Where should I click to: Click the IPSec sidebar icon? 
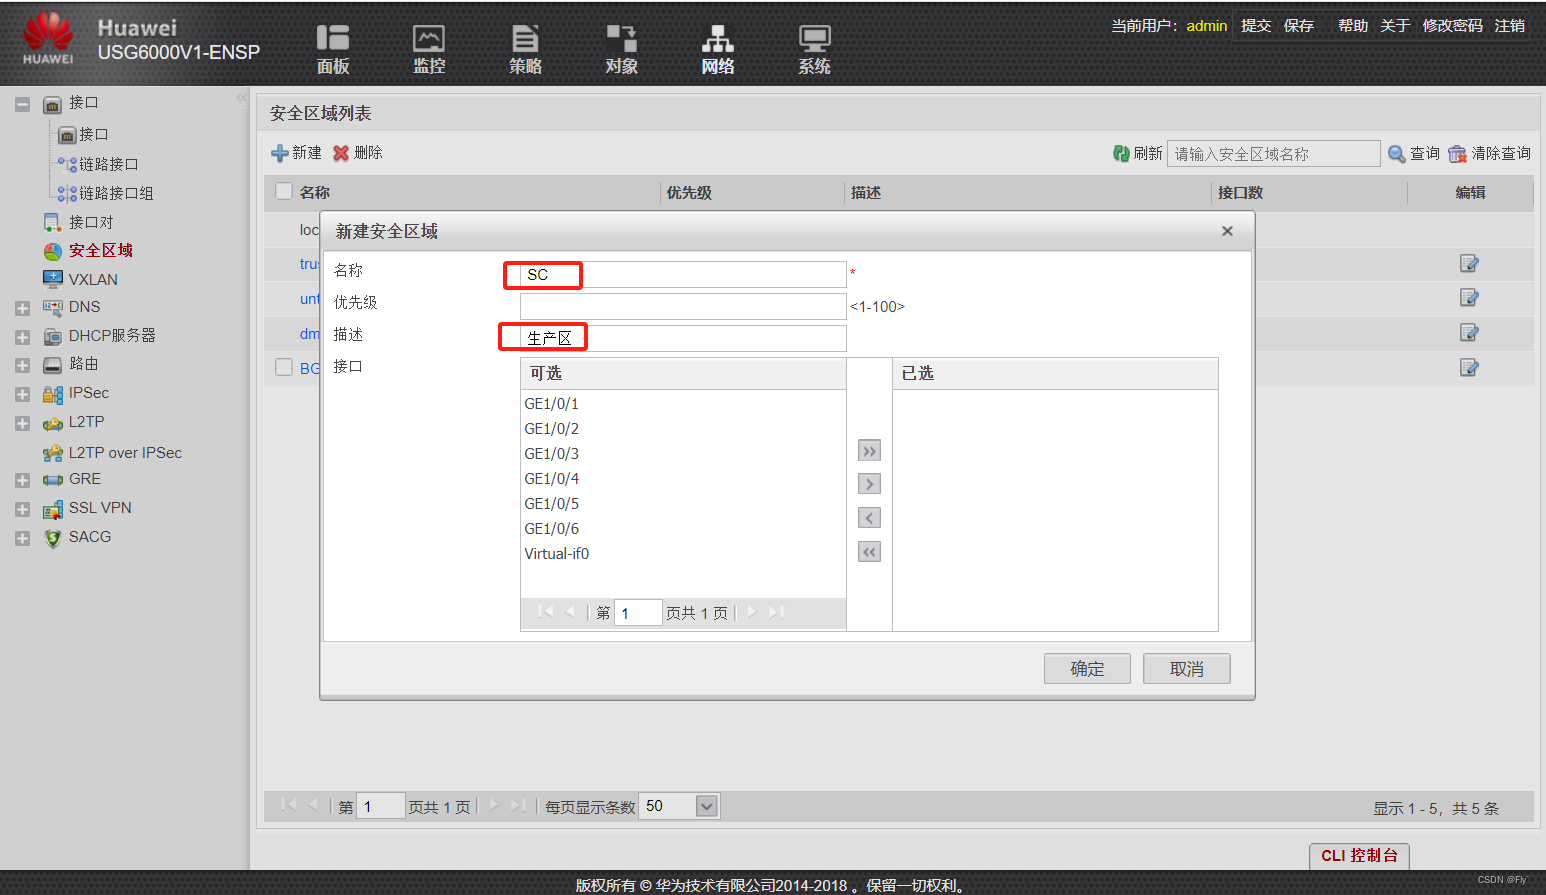tap(53, 395)
